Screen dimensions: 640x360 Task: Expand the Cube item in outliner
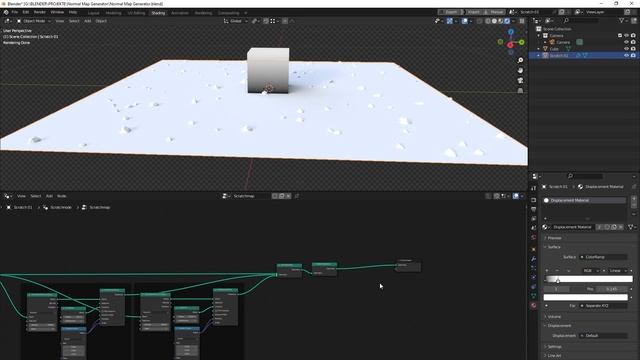(539, 49)
